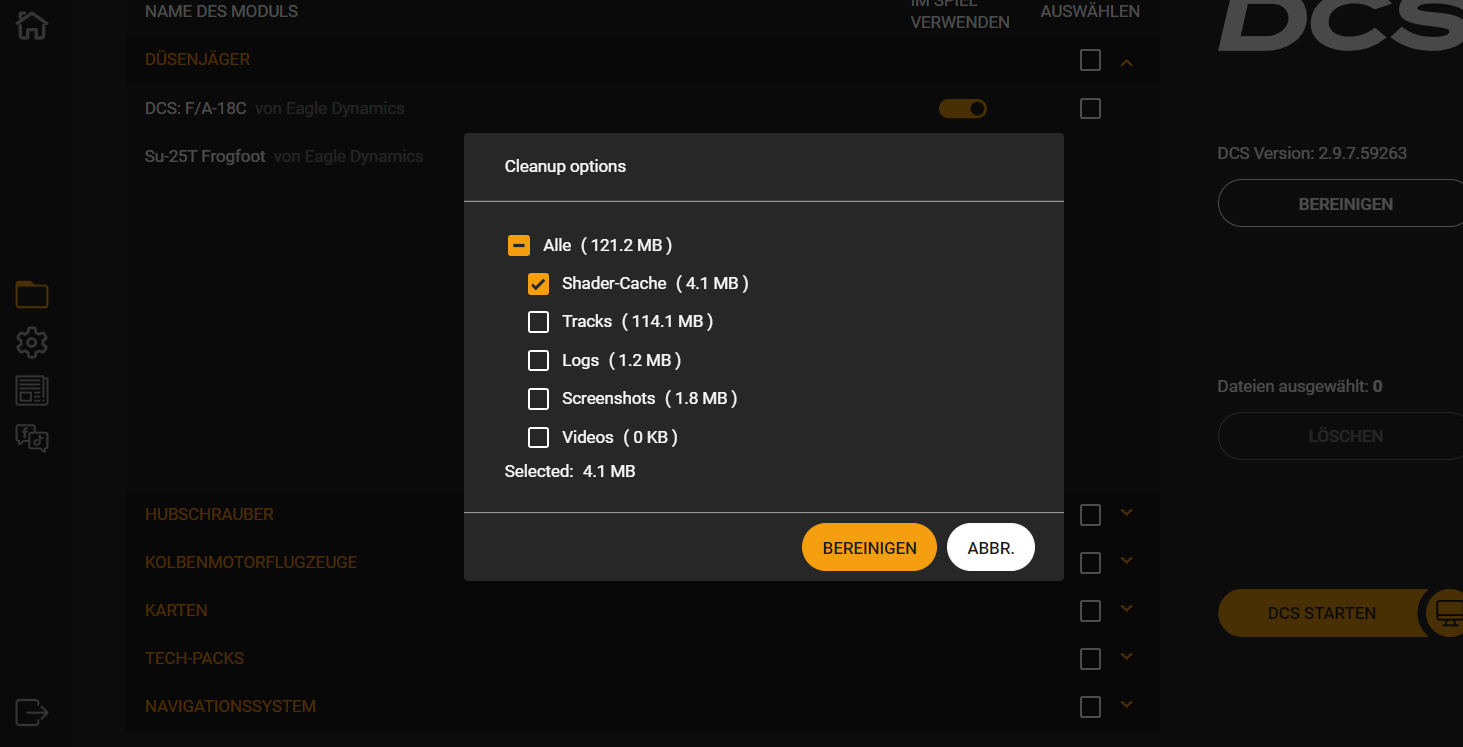This screenshot has width=1463, height=747.
Task: Click the Kolbenmotorflugzeuge category heading
Action: [x=251, y=562]
